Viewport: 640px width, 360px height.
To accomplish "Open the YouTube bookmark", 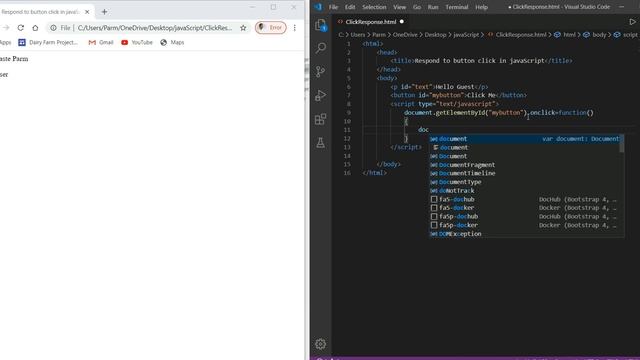I will tap(137, 42).
